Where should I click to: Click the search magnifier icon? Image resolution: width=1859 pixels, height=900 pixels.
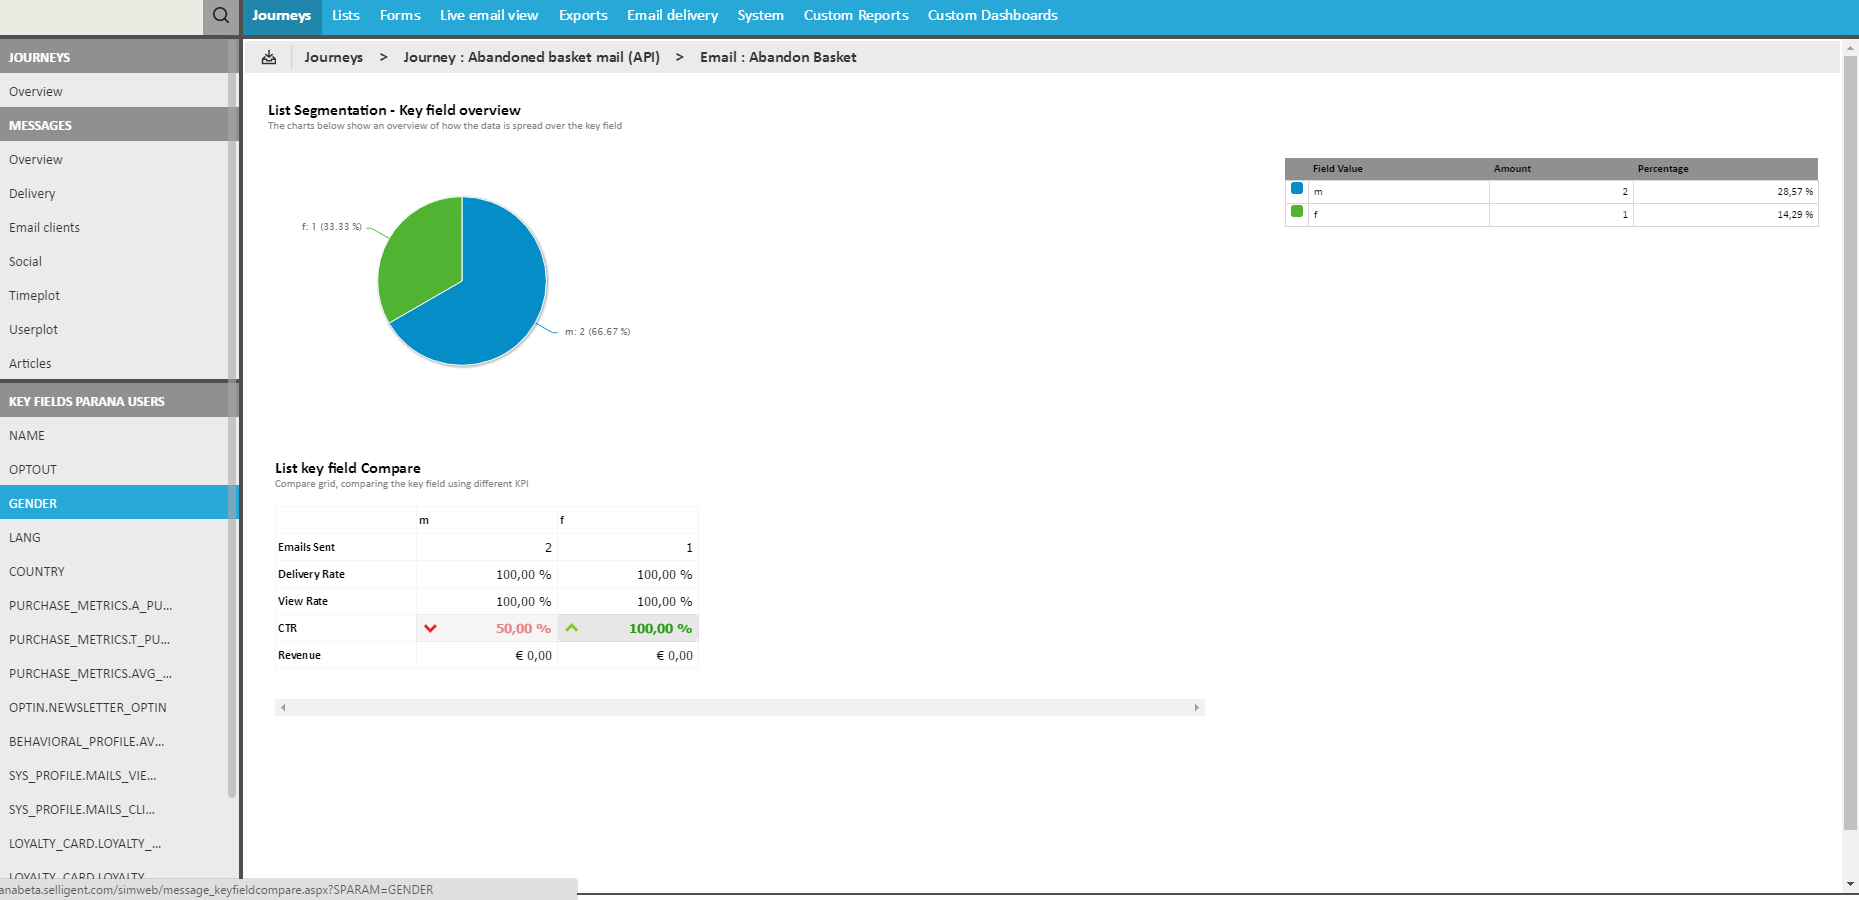click(x=221, y=16)
